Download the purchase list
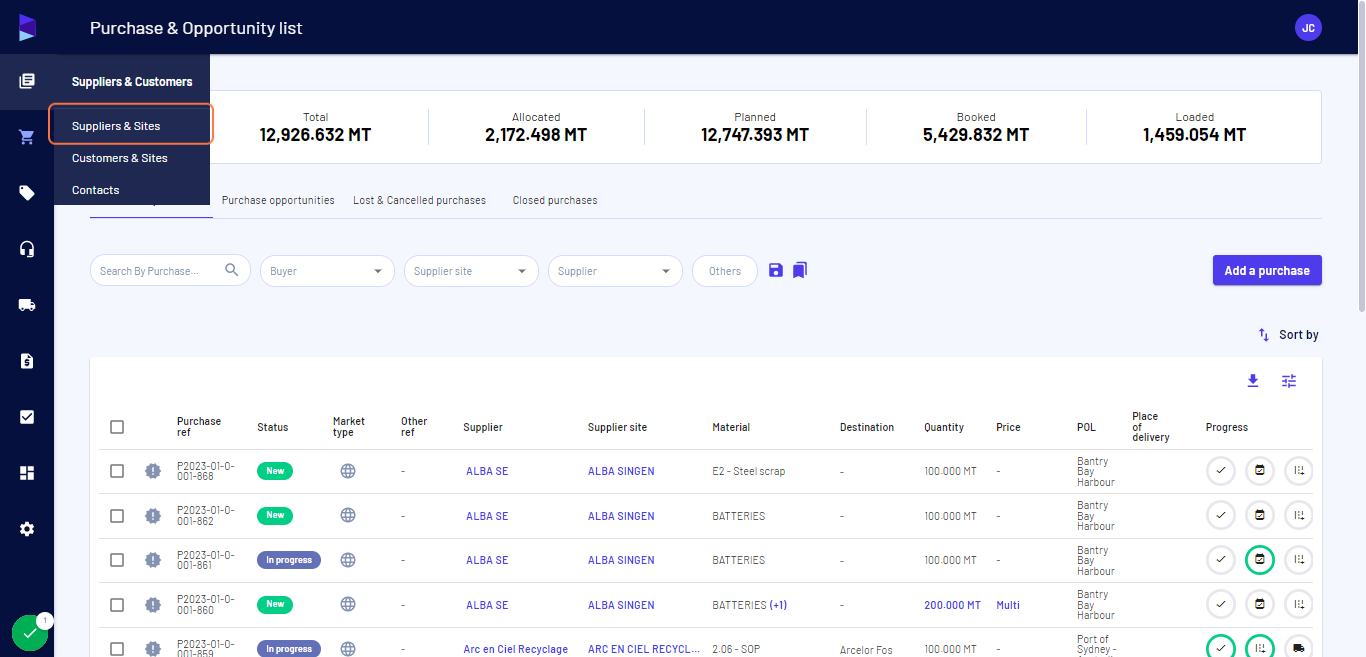Screen dimensions: 1366x657 point(1253,381)
